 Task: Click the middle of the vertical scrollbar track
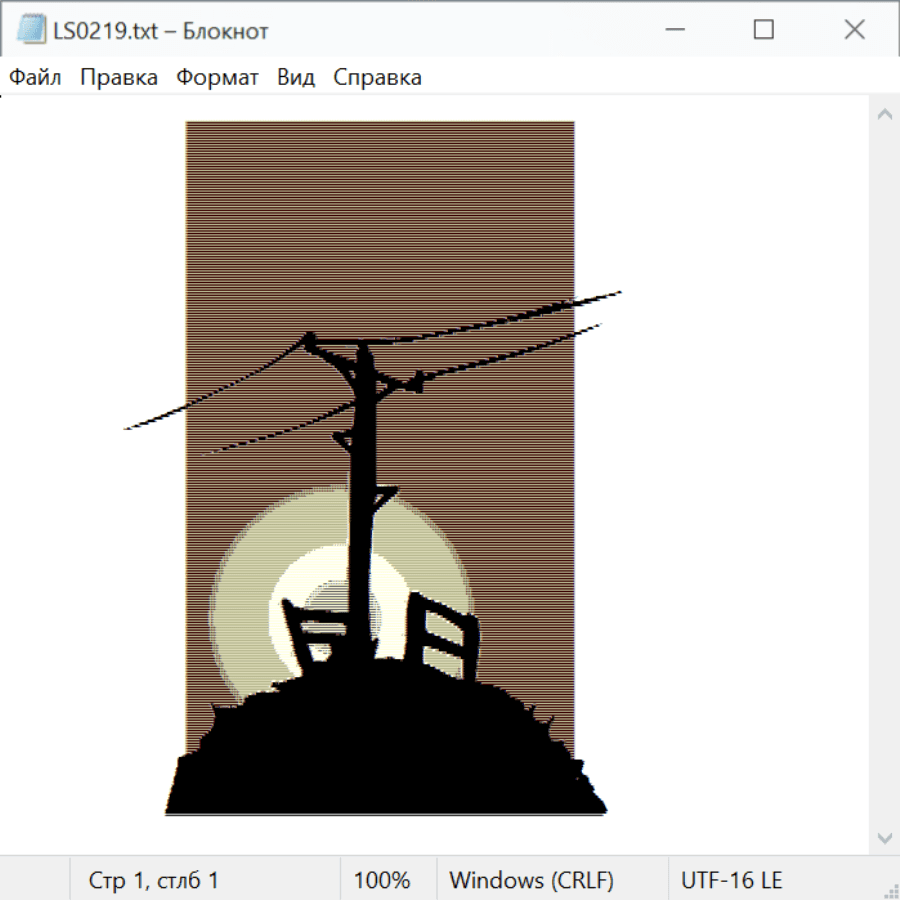pyautogui.click(x=884, y=476)
